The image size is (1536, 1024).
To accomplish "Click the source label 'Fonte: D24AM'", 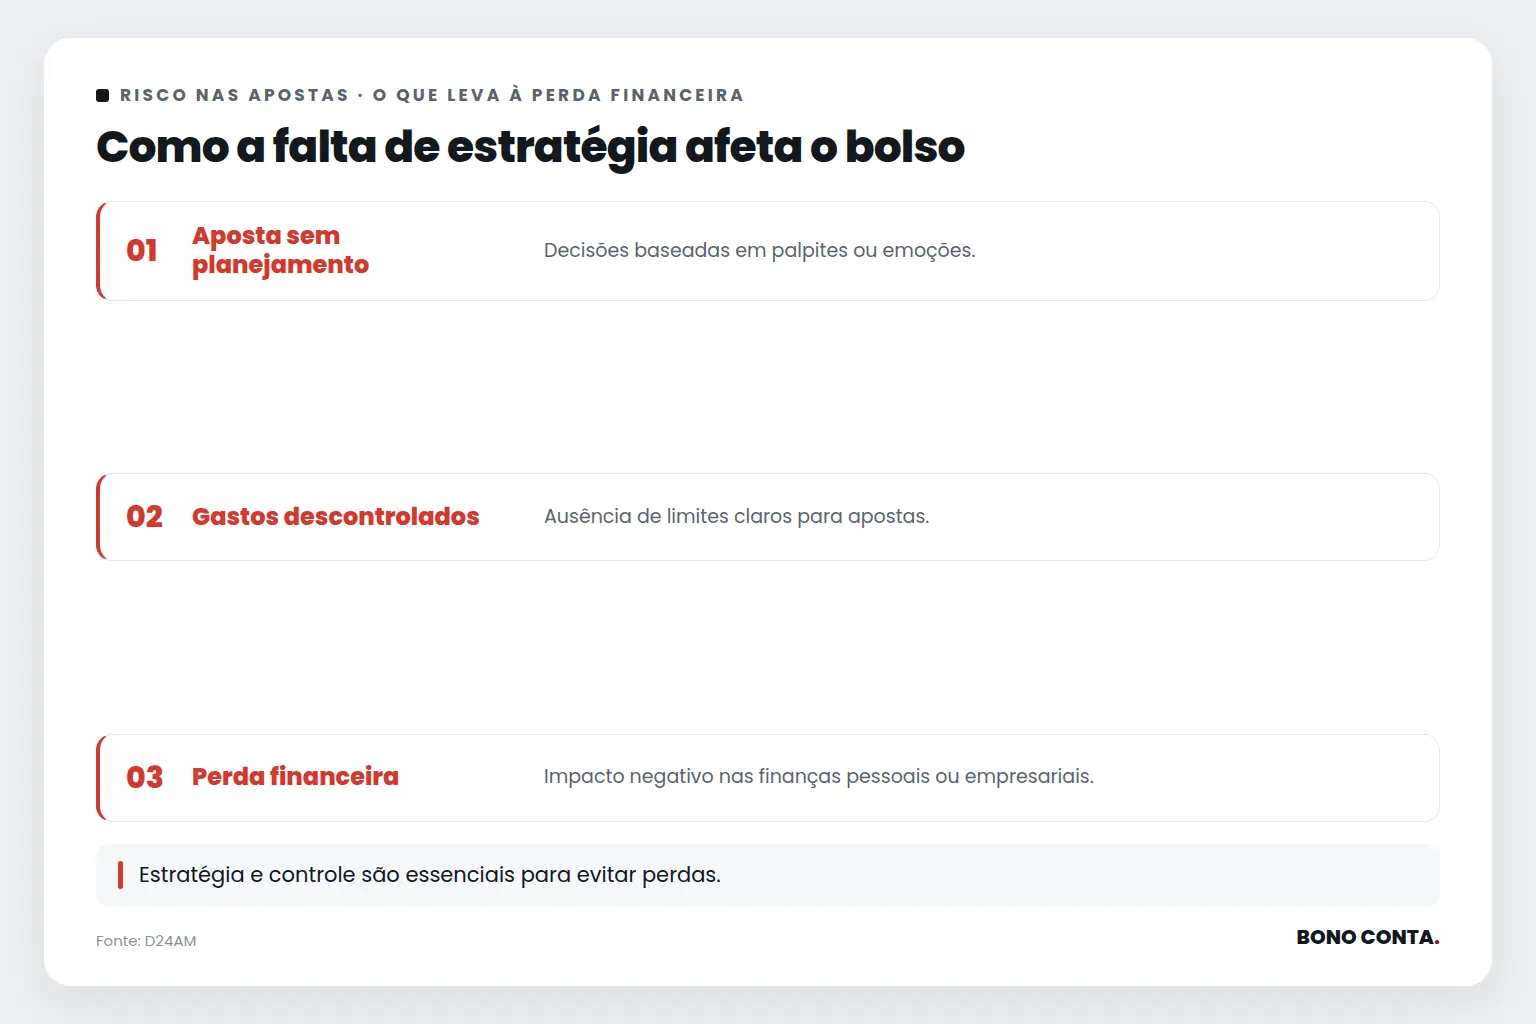I will pos(146,941).
